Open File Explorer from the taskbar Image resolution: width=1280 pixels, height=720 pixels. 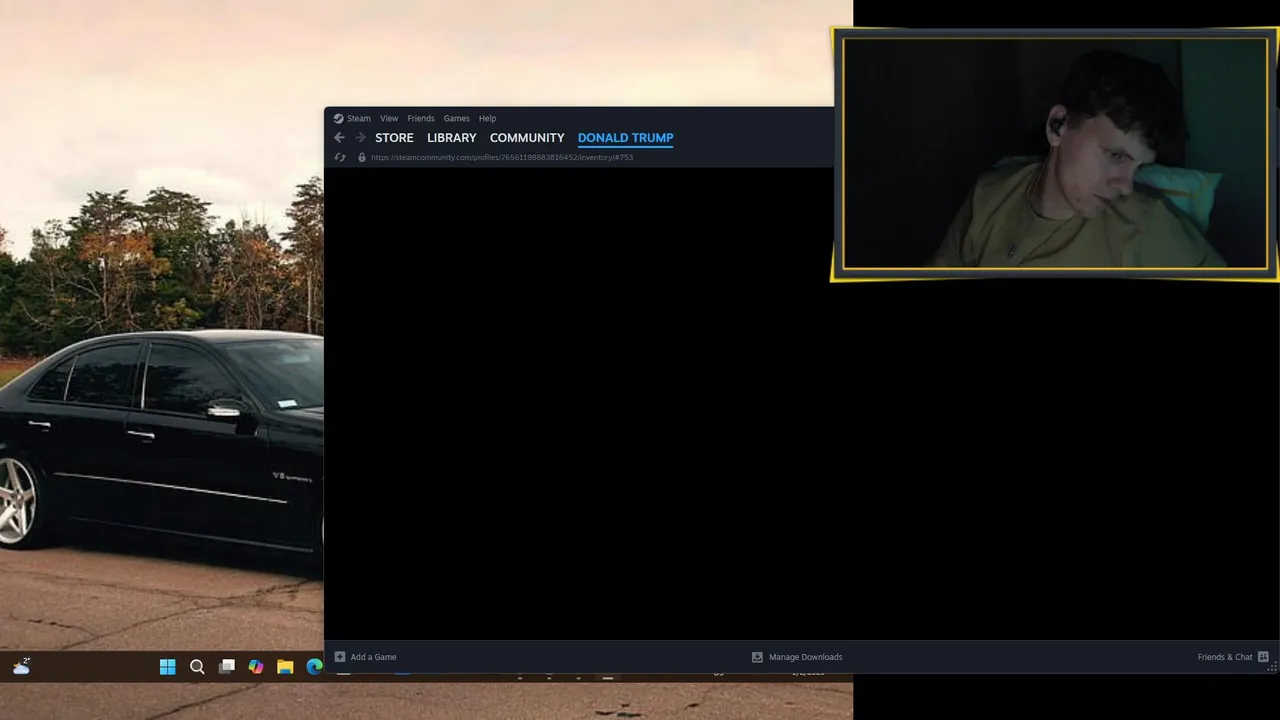[x=285, y=667]
